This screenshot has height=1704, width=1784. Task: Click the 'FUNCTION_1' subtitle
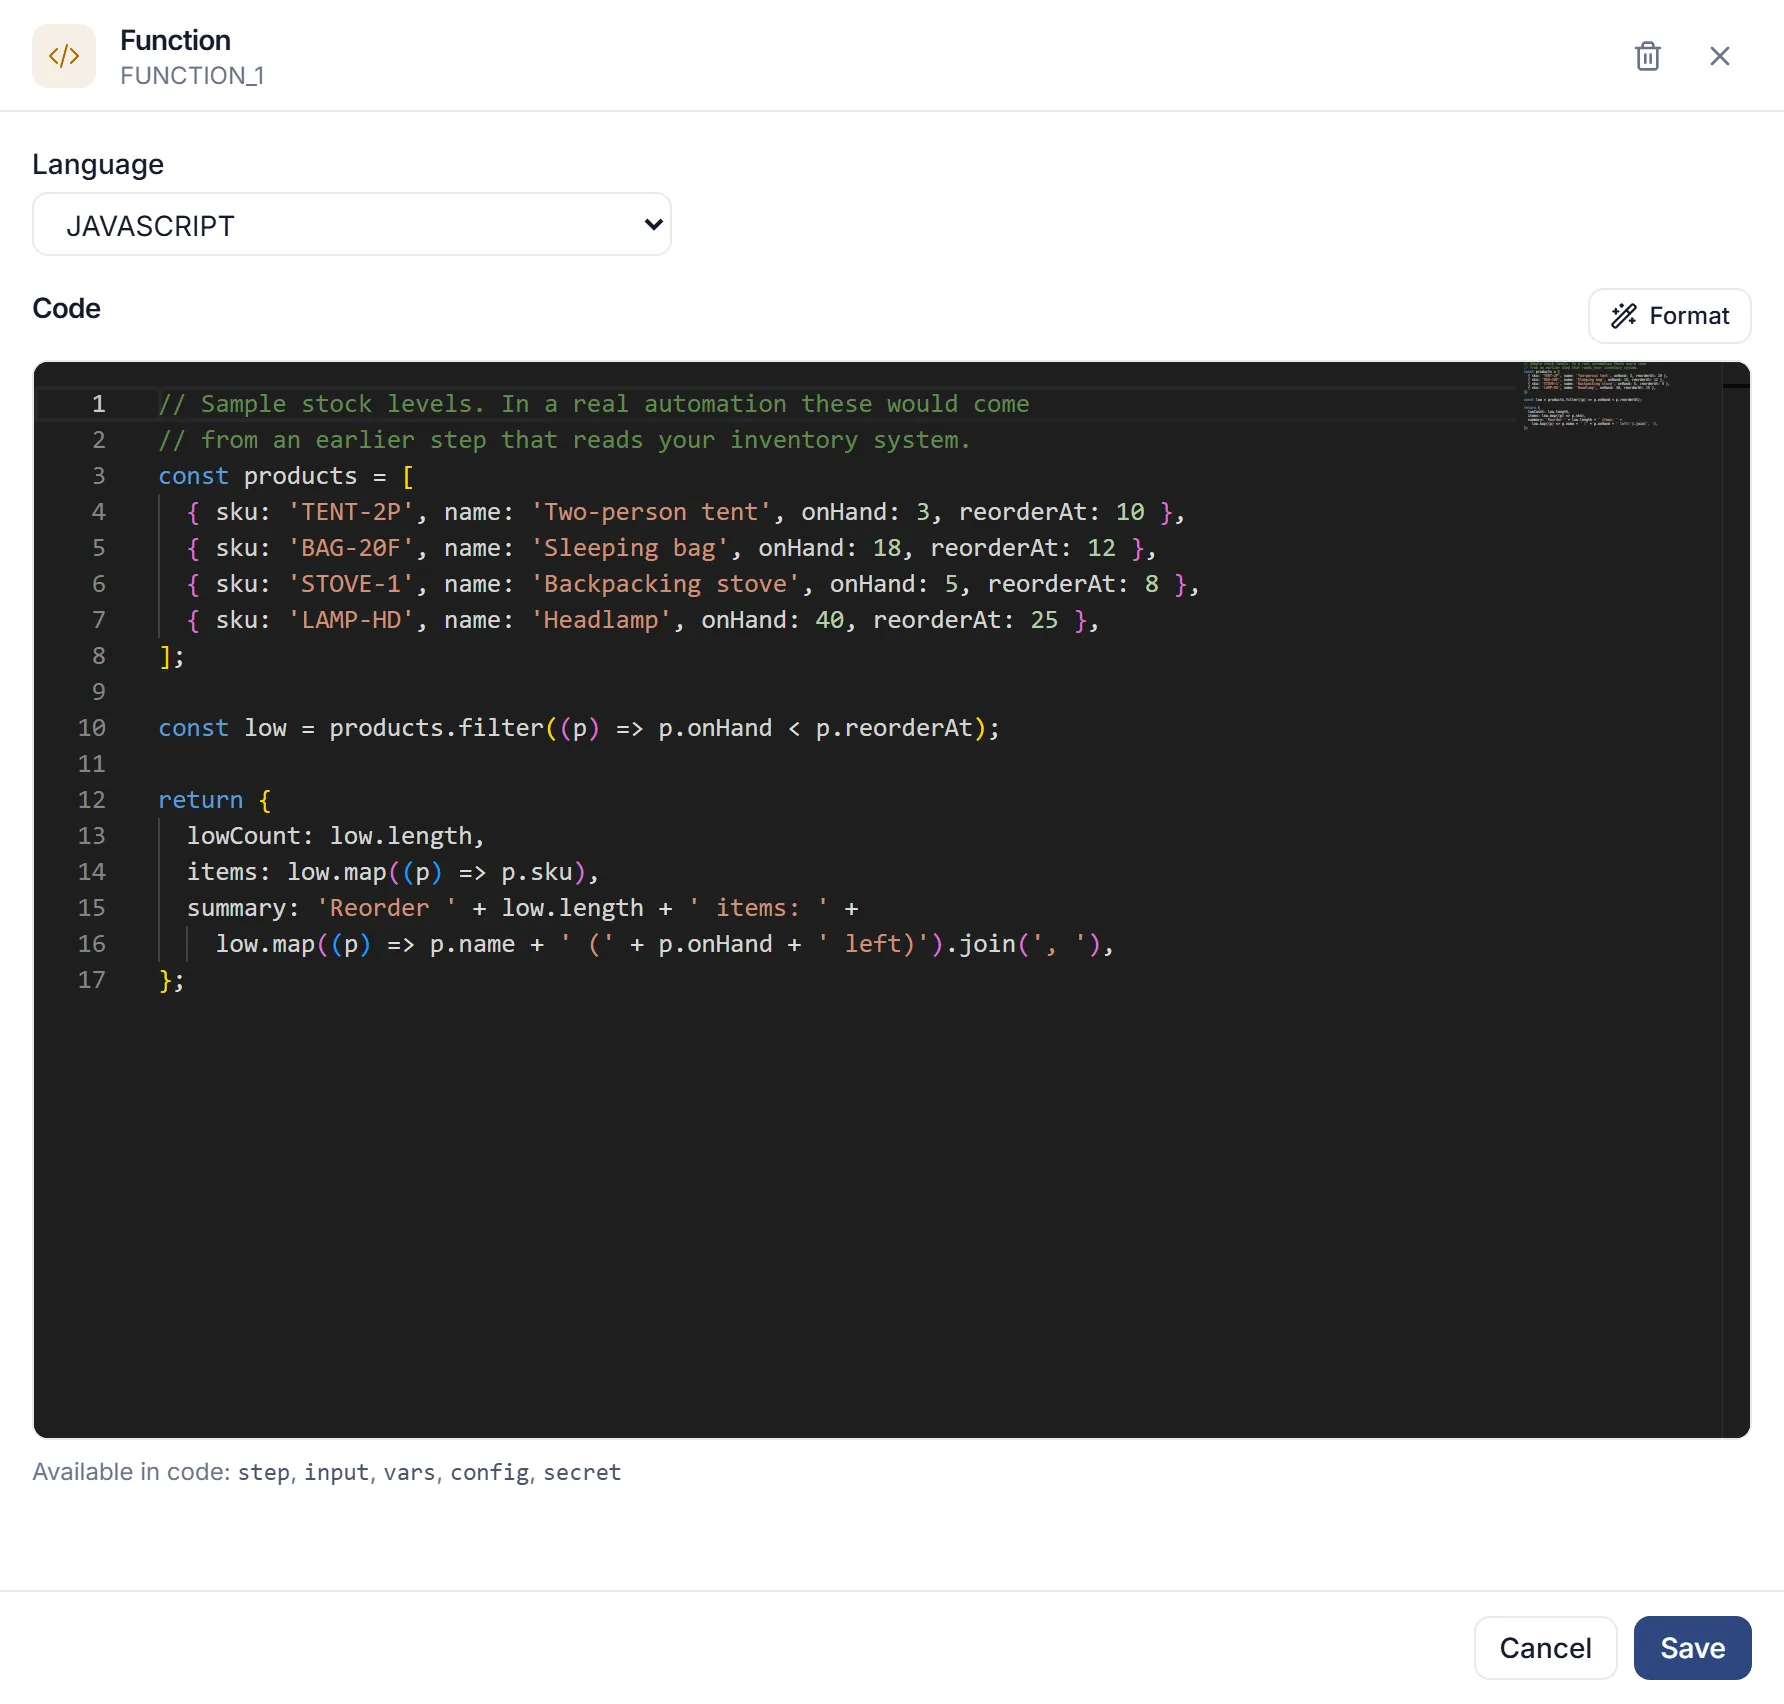(x=192, y=76)
